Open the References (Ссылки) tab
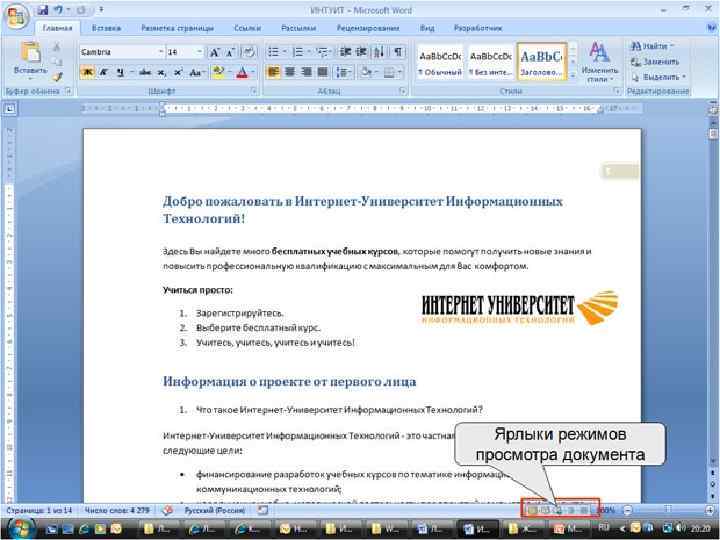This screenshot has height=540, width=720. [248, 28]
